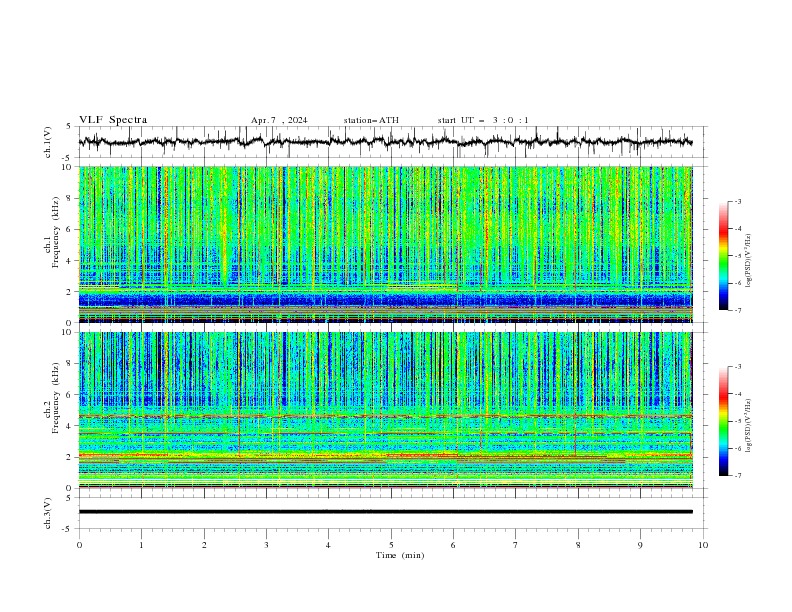Viewport: 792px width, 612px height.
Task: Click the time axis tick label "7"
Action: (x=516, y=545)
